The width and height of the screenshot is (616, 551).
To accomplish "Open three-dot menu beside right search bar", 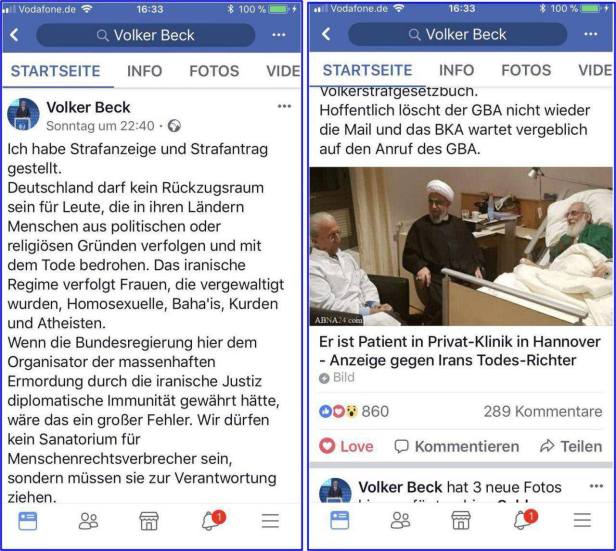I will coord(591,34).
